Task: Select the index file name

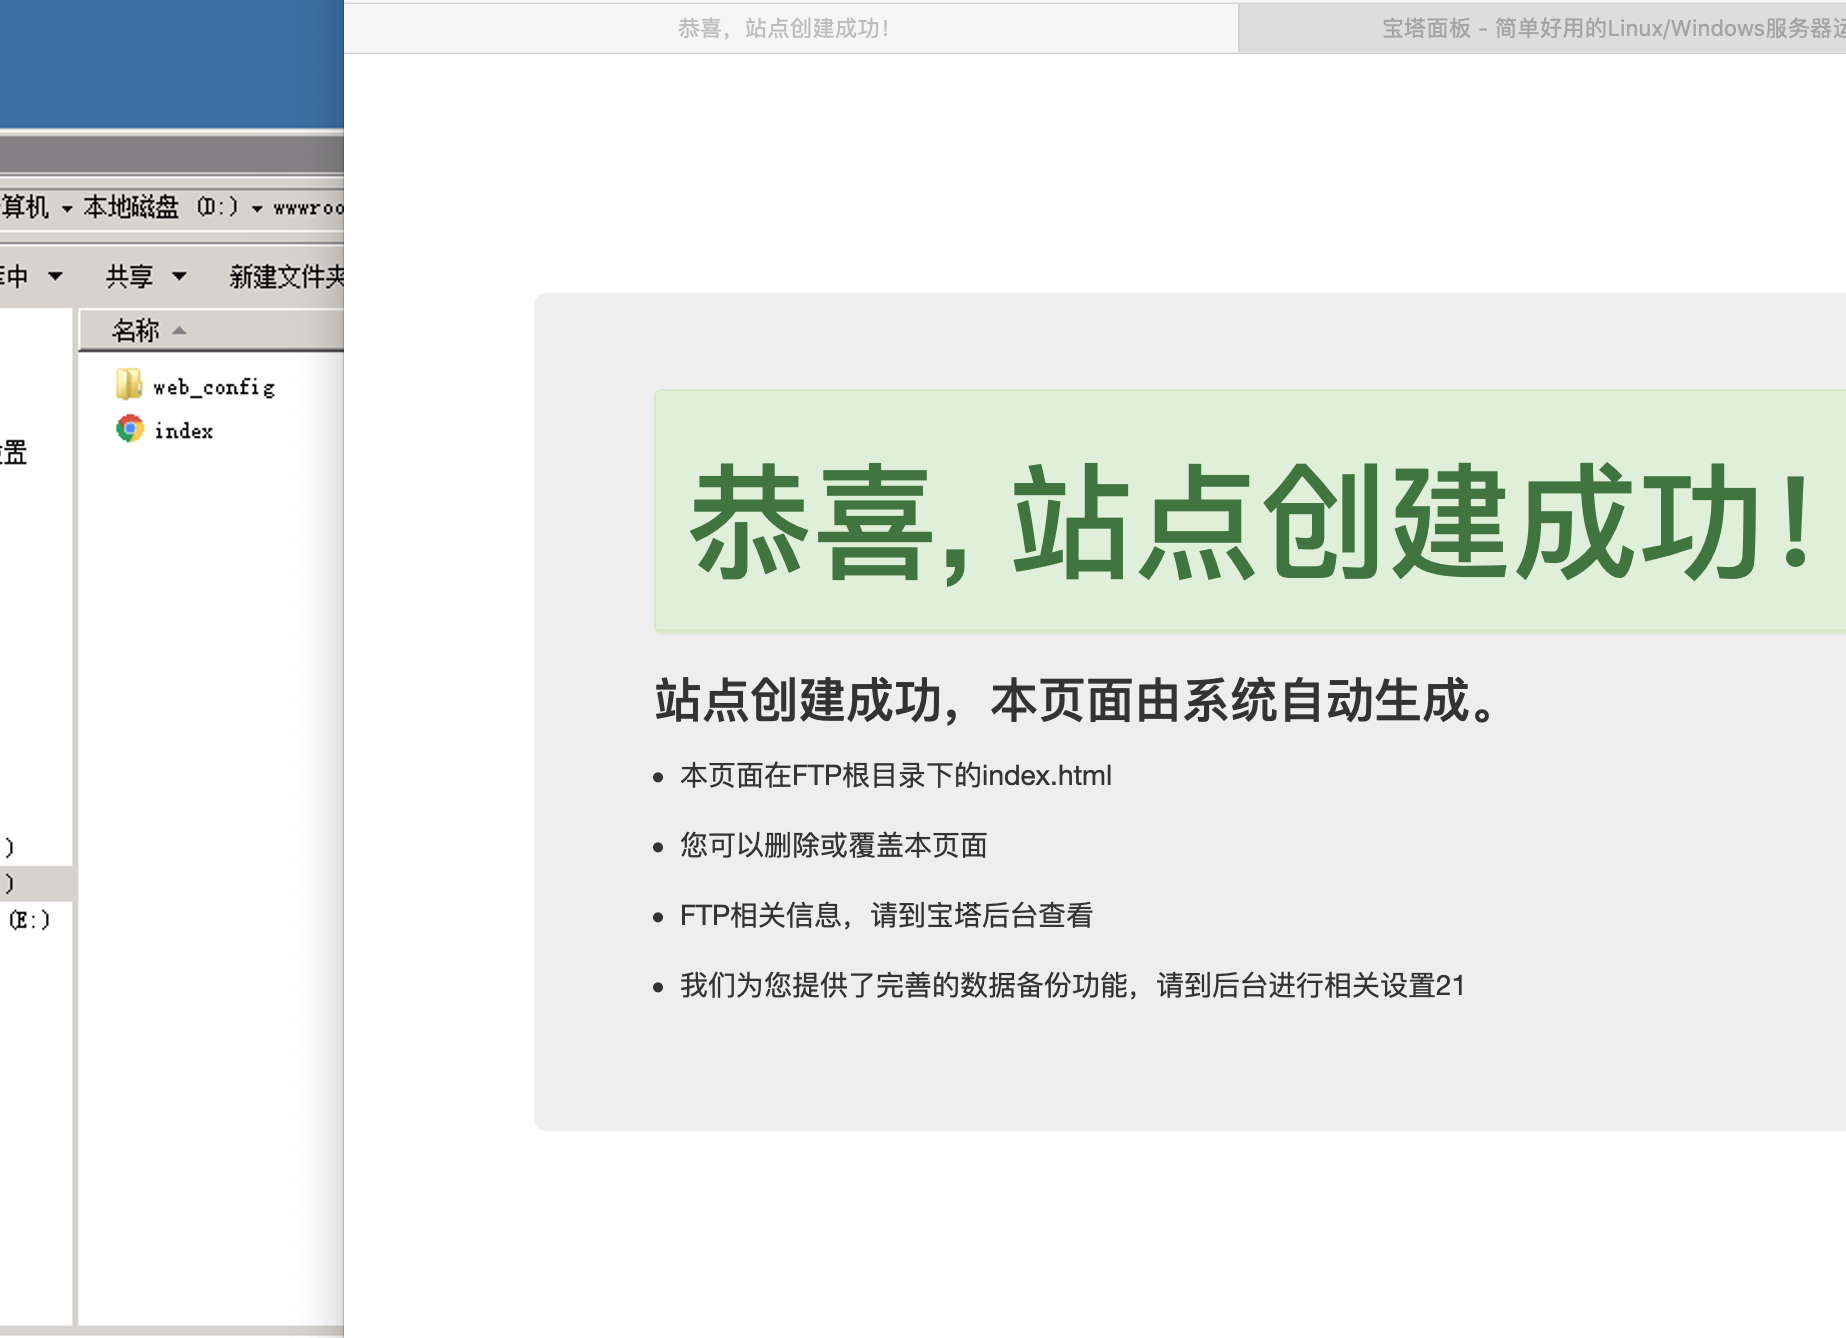Action: click(184, 431)
